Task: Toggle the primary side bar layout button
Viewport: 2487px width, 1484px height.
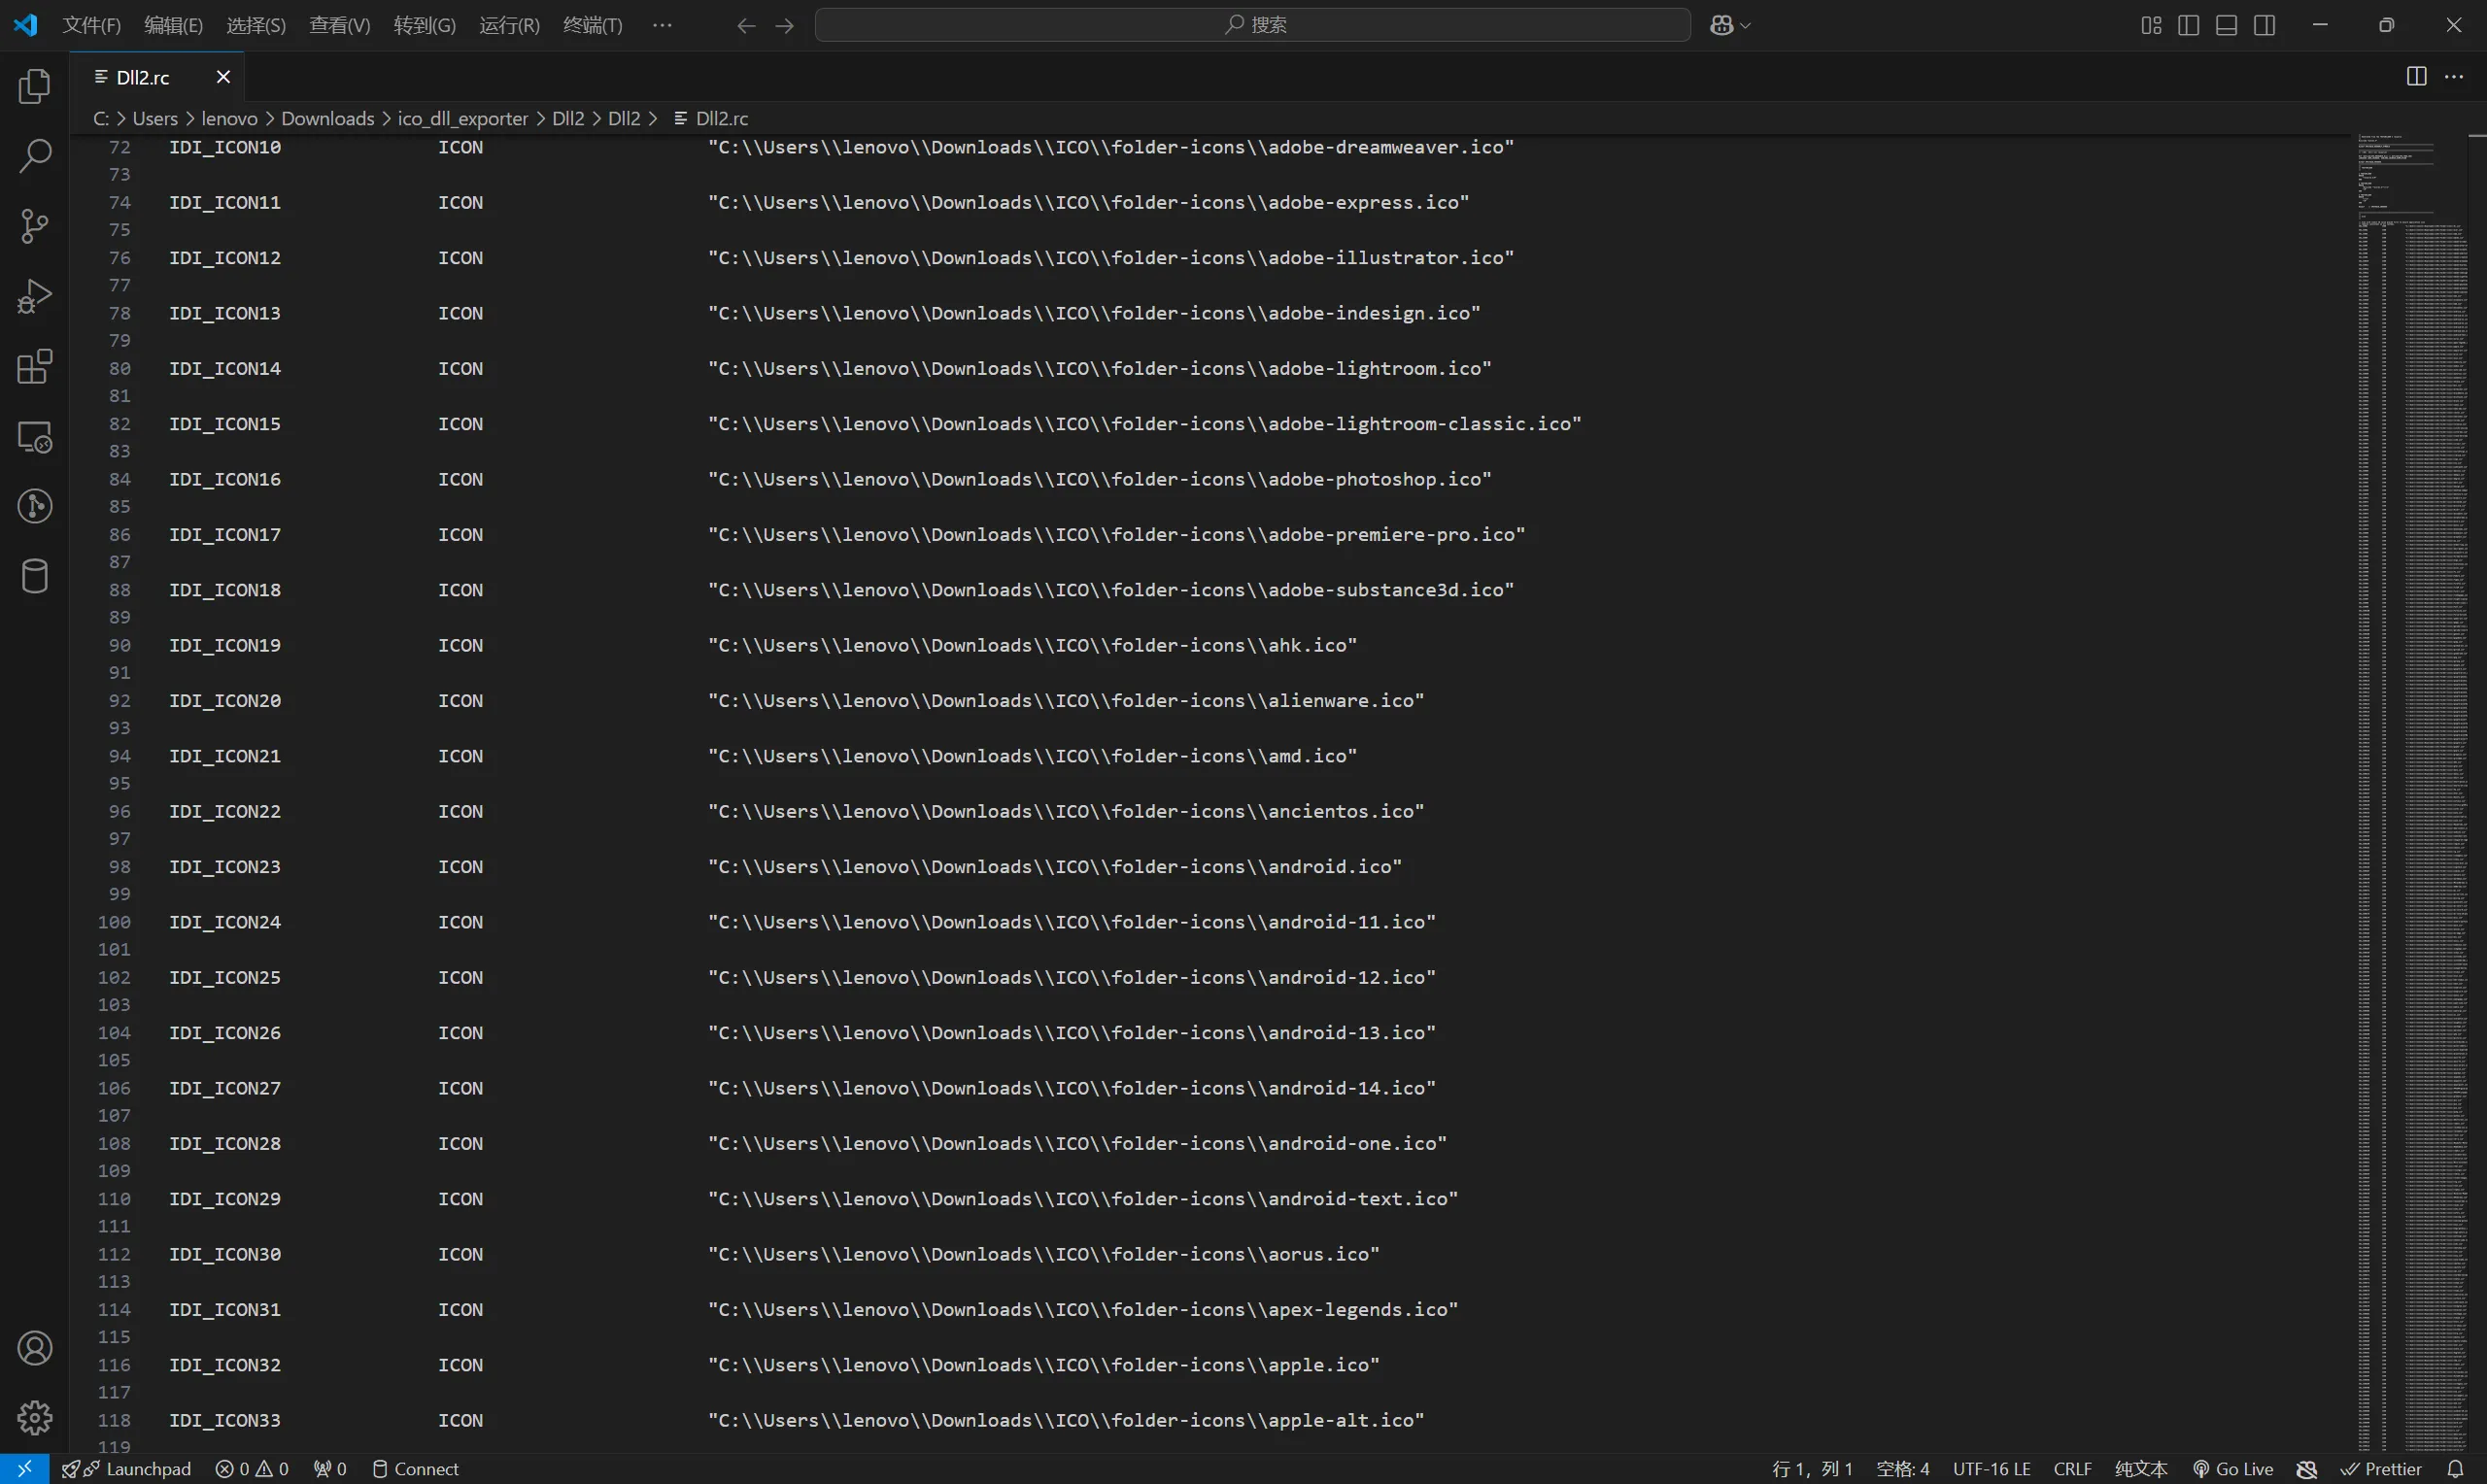Action: [x=2188, y=25]
